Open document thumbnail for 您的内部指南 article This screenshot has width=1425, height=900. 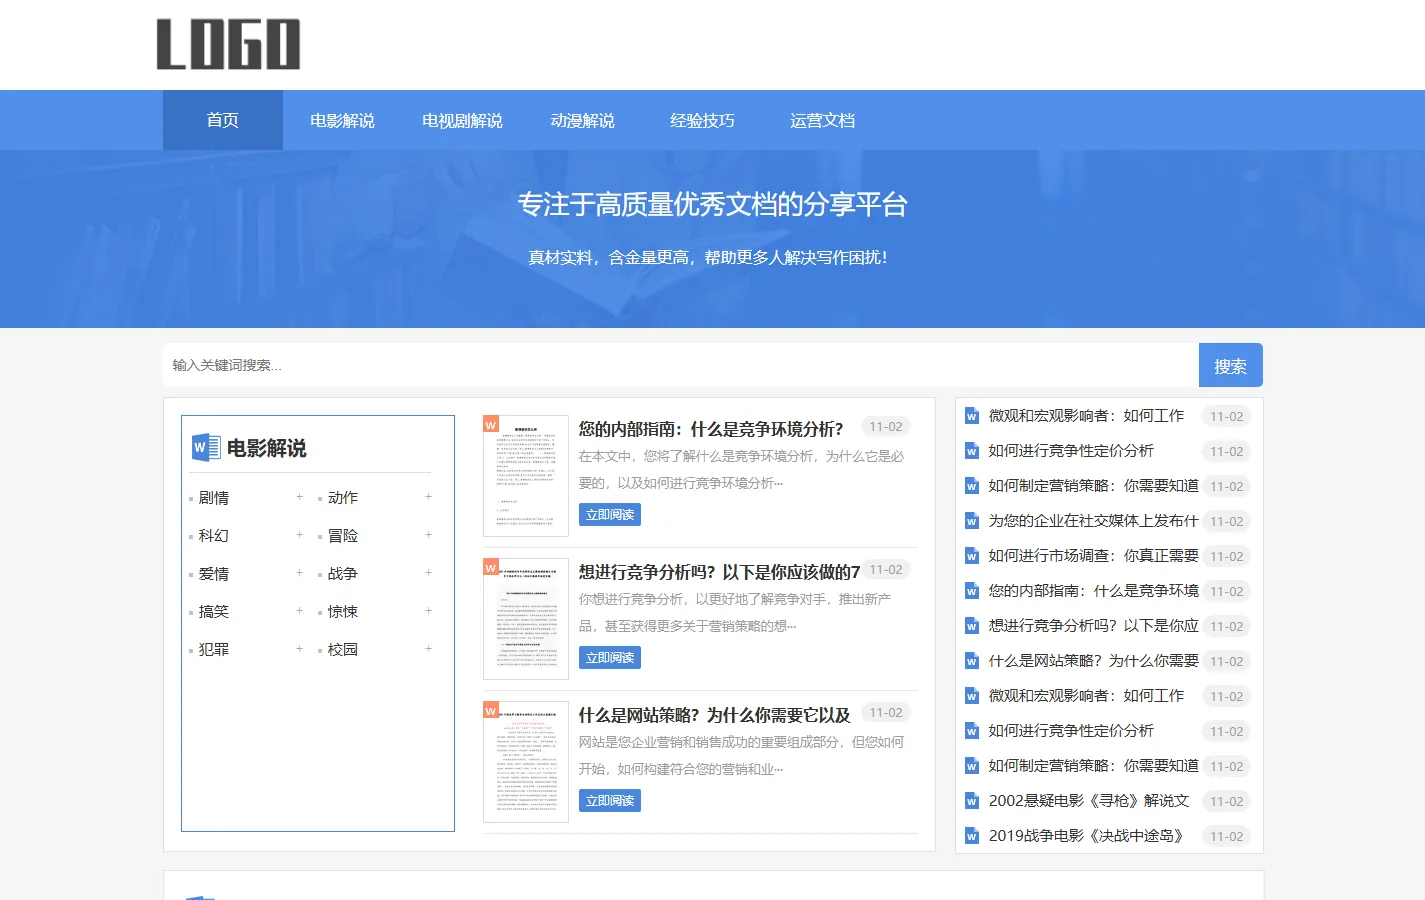point(526,476)
